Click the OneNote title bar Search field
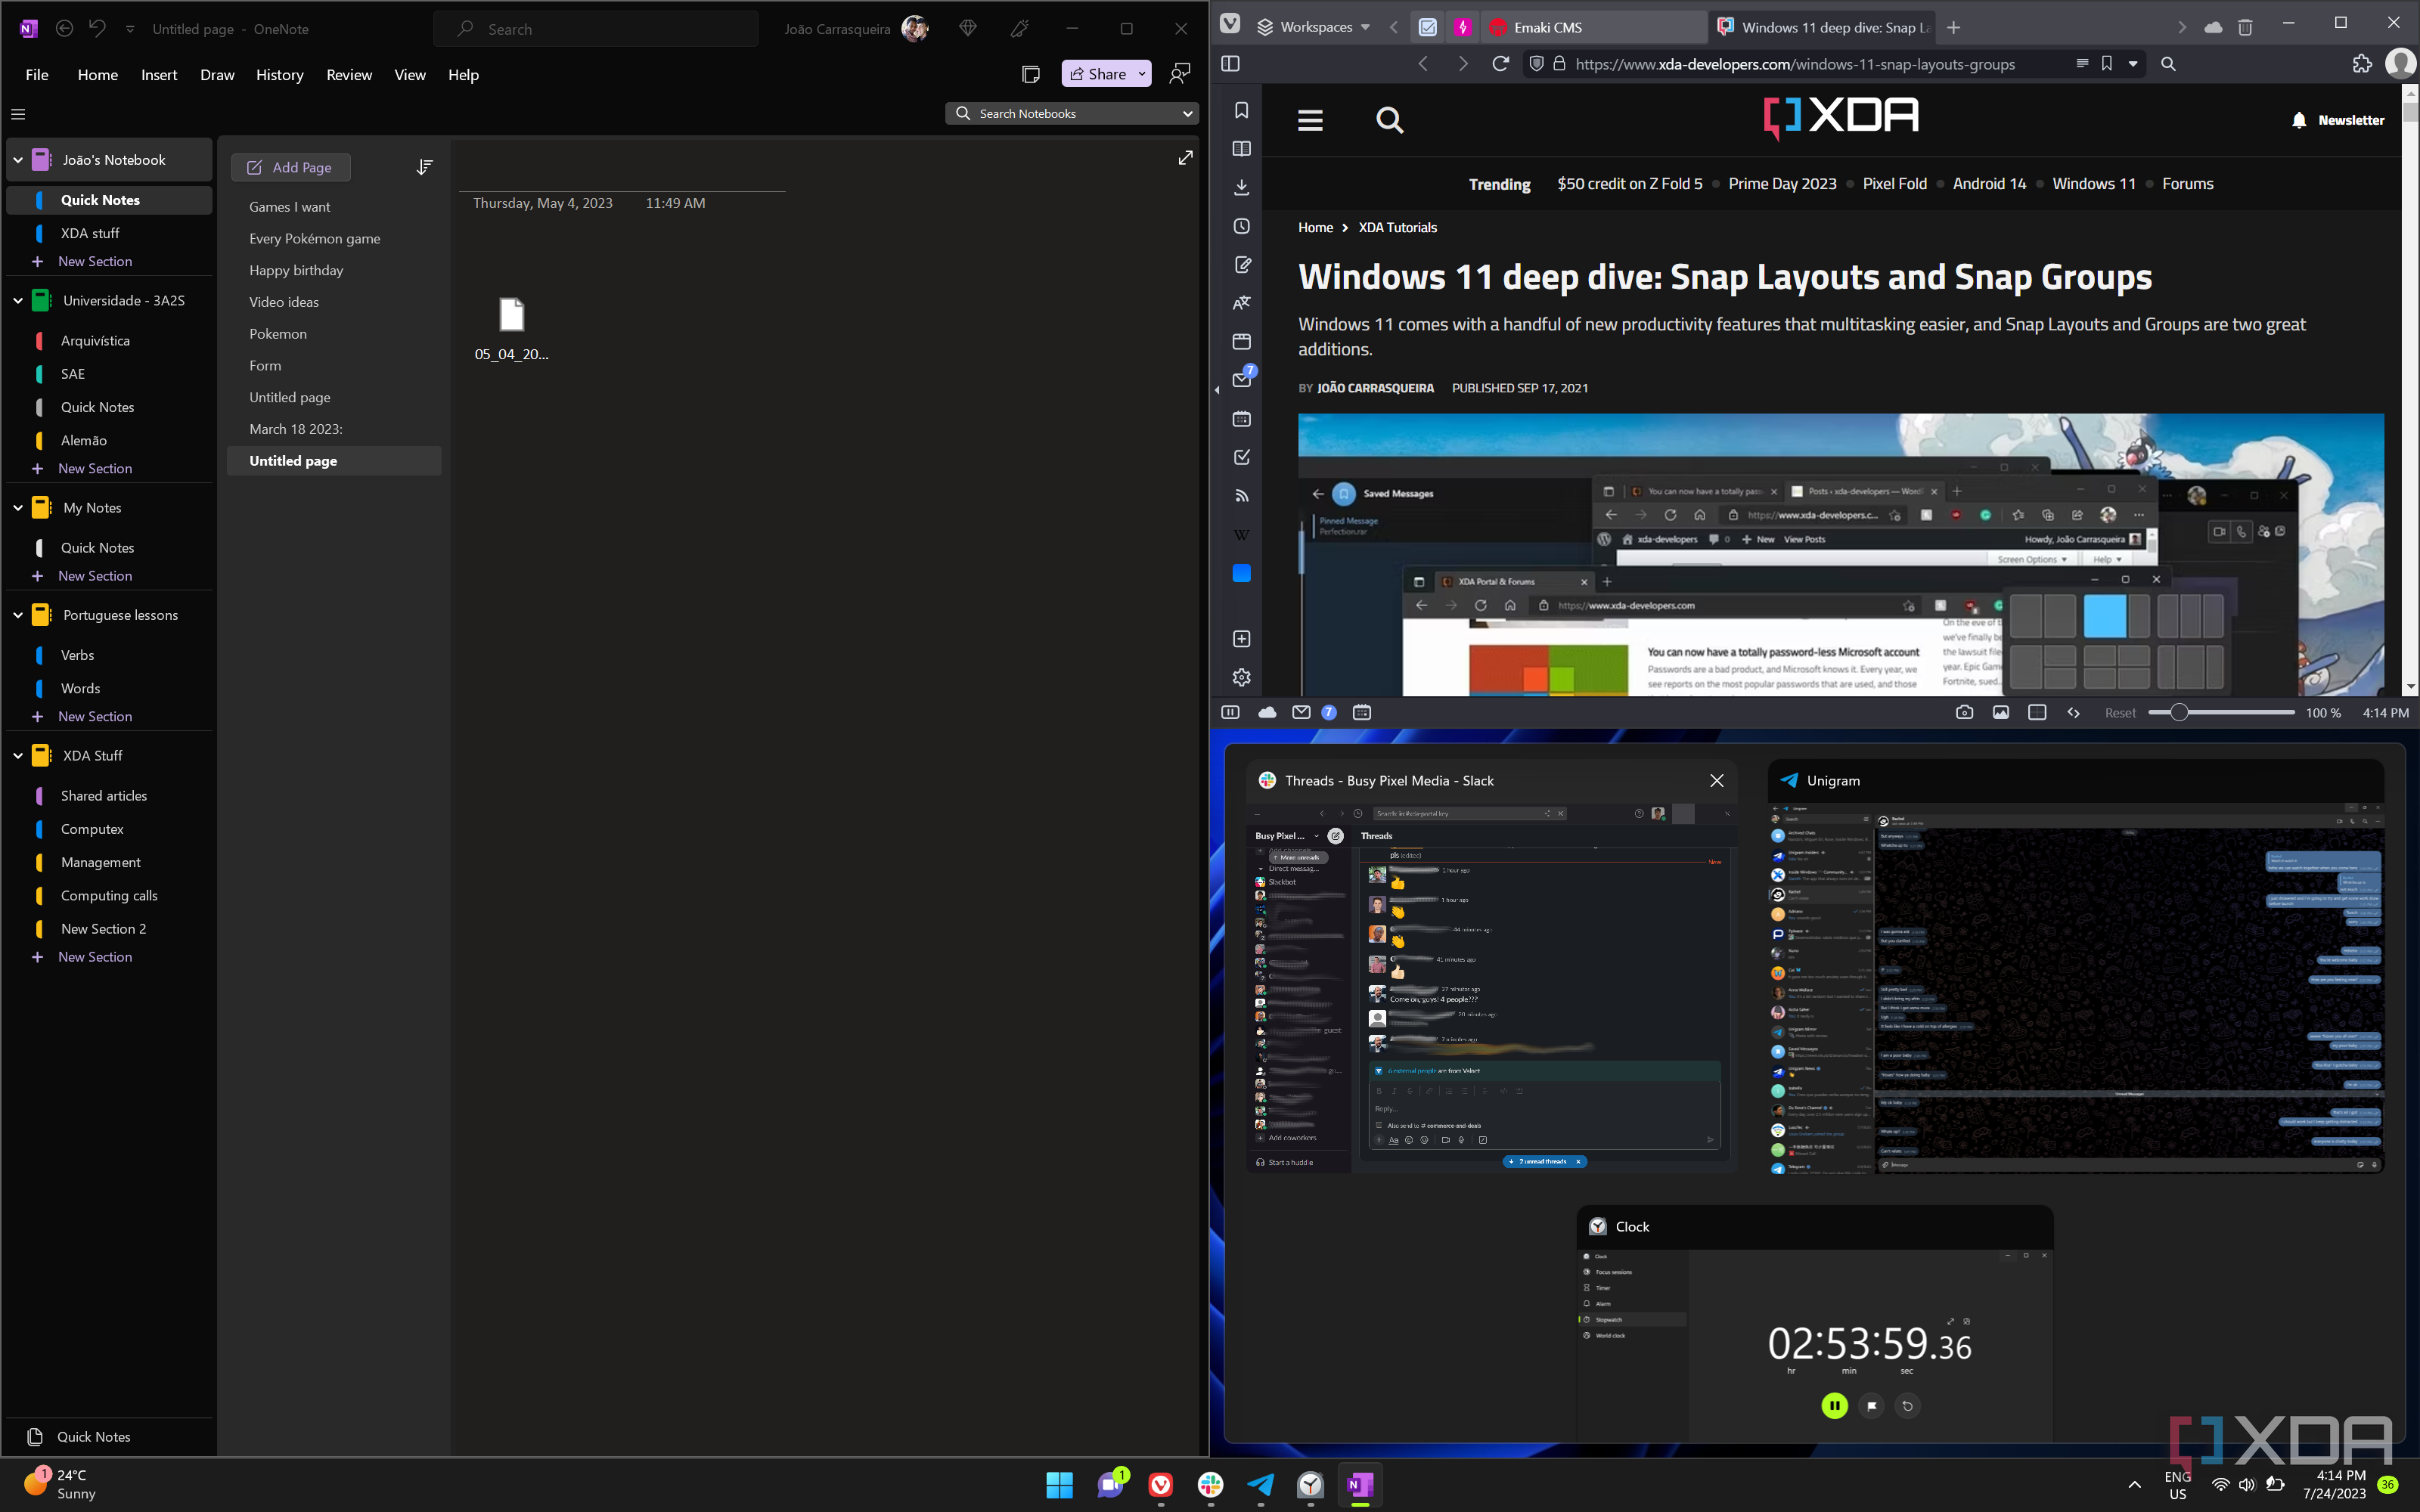2420x1512 pixels. 596,29
